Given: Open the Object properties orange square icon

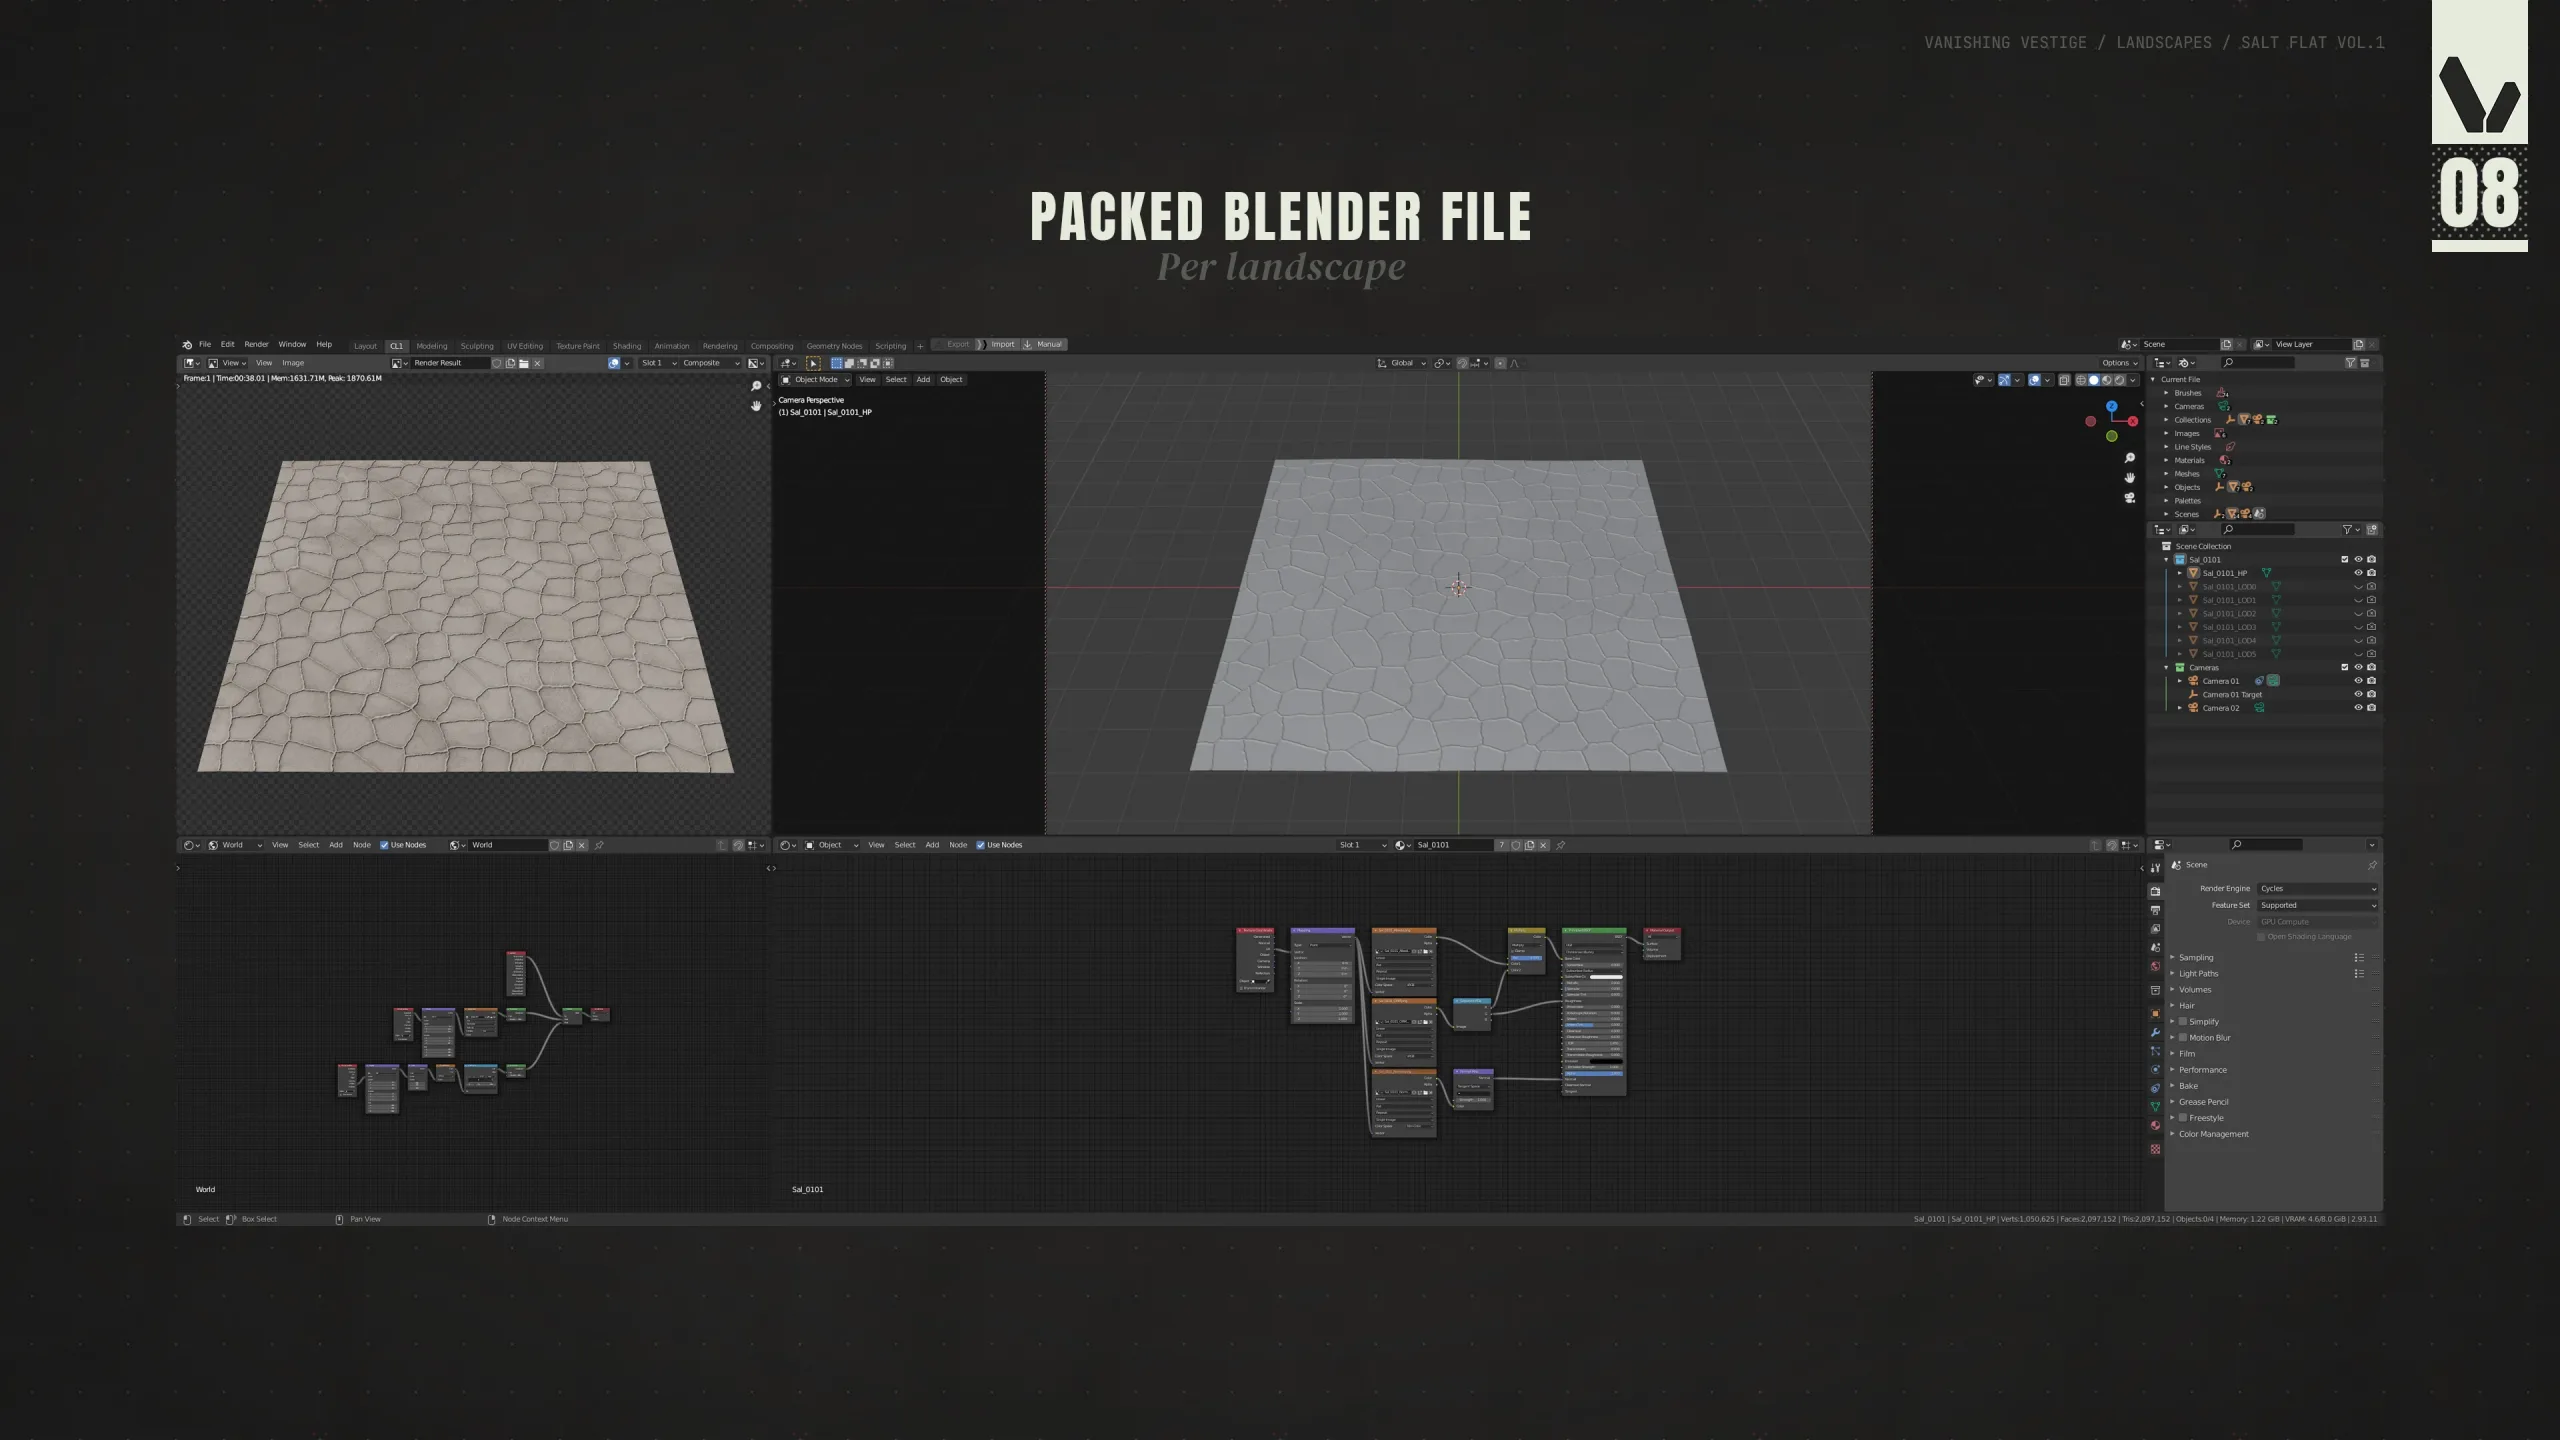Looking at the screenshot, I should point(2155,1013).
